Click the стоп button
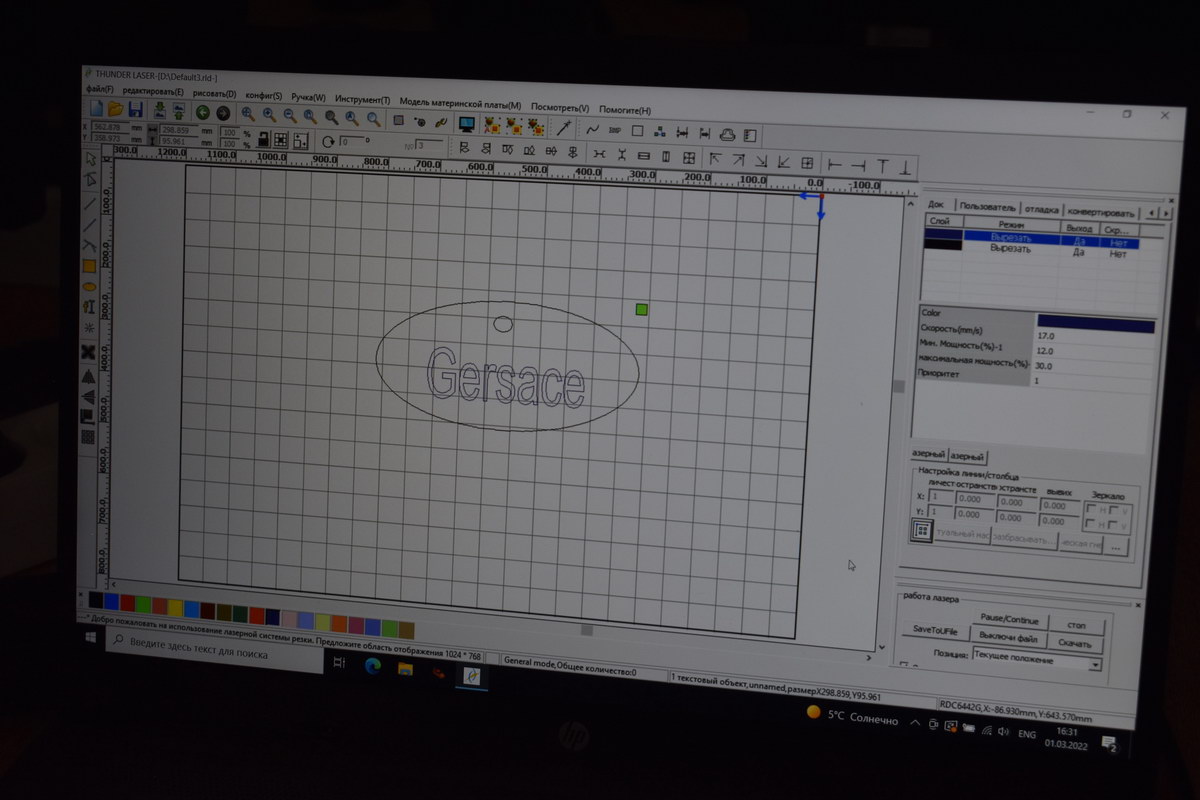Screen dimensions: 1200x800 (1077, 624)
